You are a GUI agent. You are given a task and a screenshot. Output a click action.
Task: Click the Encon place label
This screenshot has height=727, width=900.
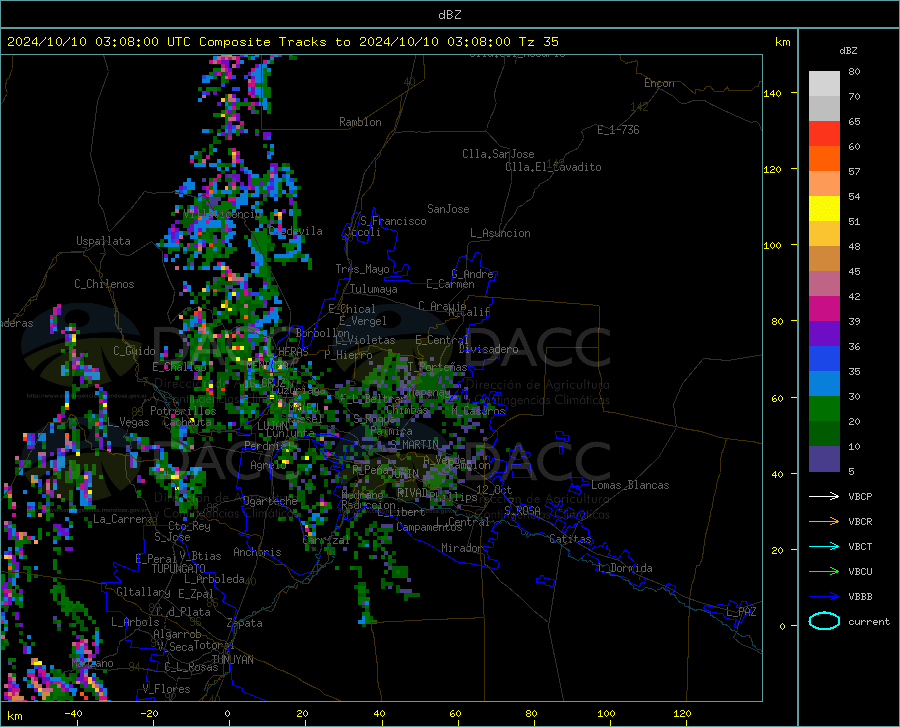tap(659, 83)
